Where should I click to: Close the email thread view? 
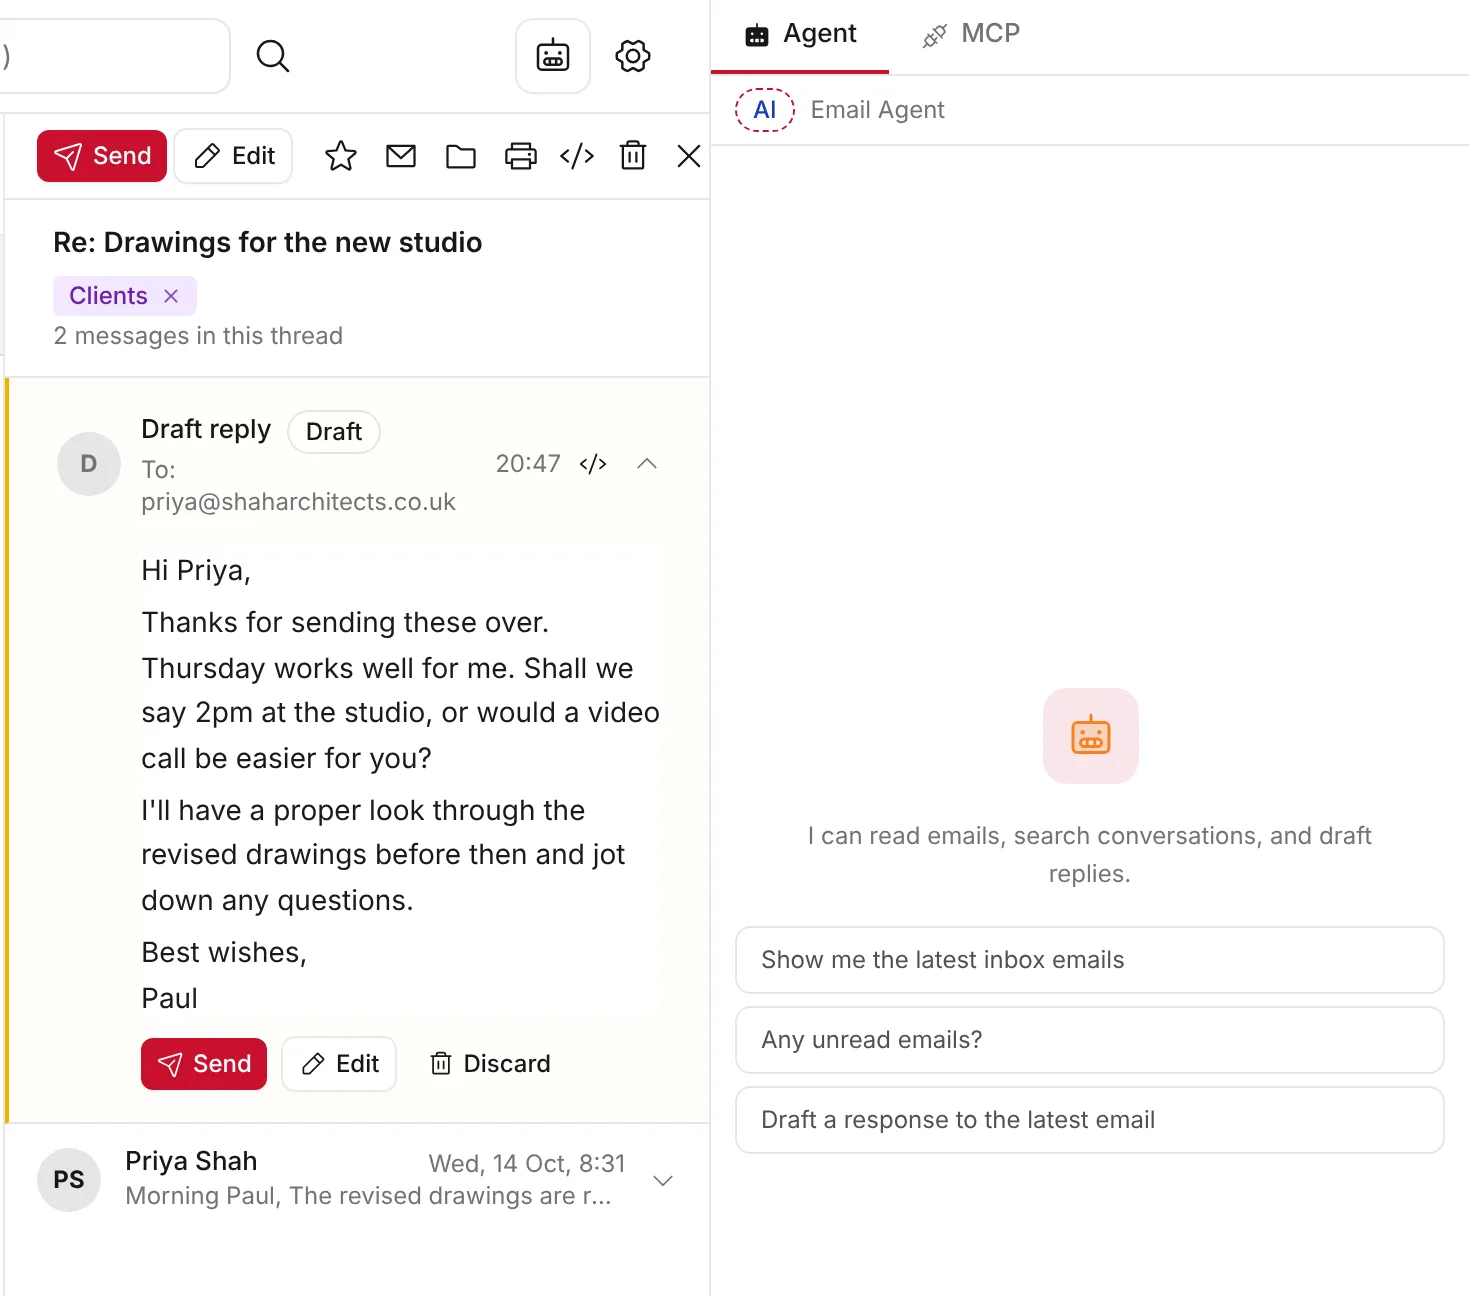(689, 156)
